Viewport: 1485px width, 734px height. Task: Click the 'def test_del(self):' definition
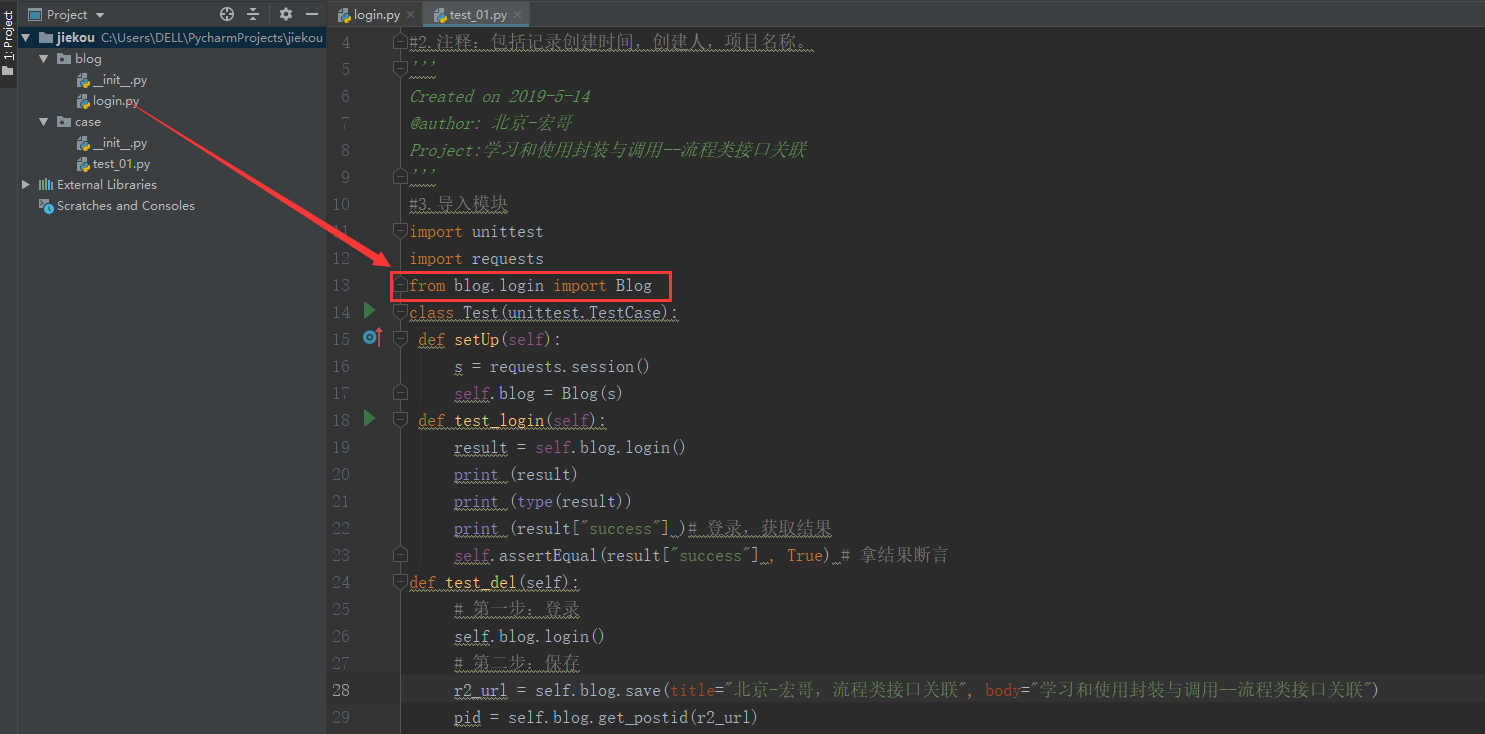[x=494, y=582]
